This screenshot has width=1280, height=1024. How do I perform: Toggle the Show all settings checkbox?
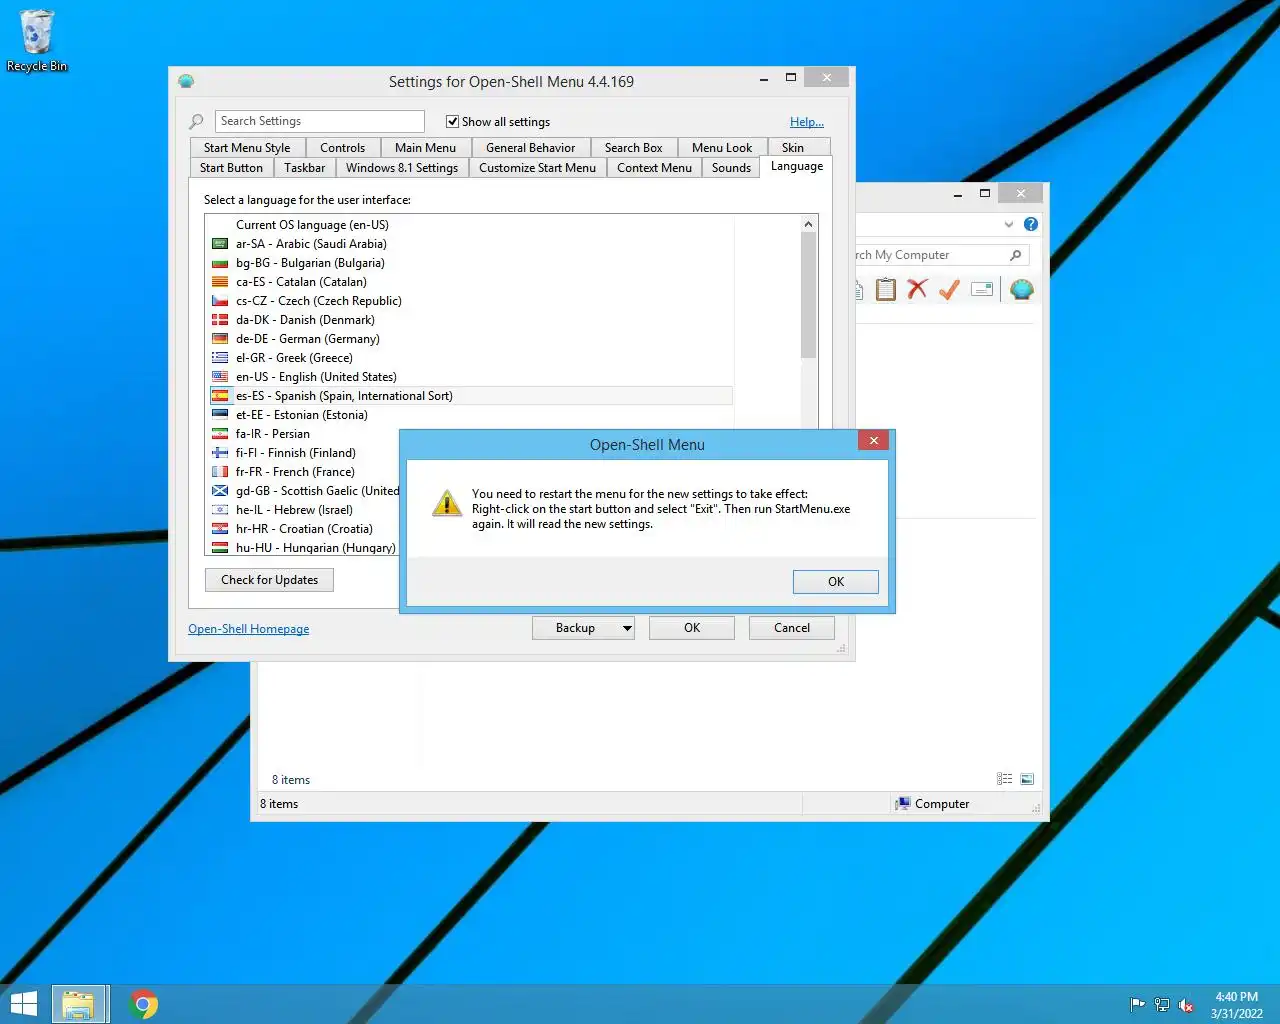[x=452, y=121]
